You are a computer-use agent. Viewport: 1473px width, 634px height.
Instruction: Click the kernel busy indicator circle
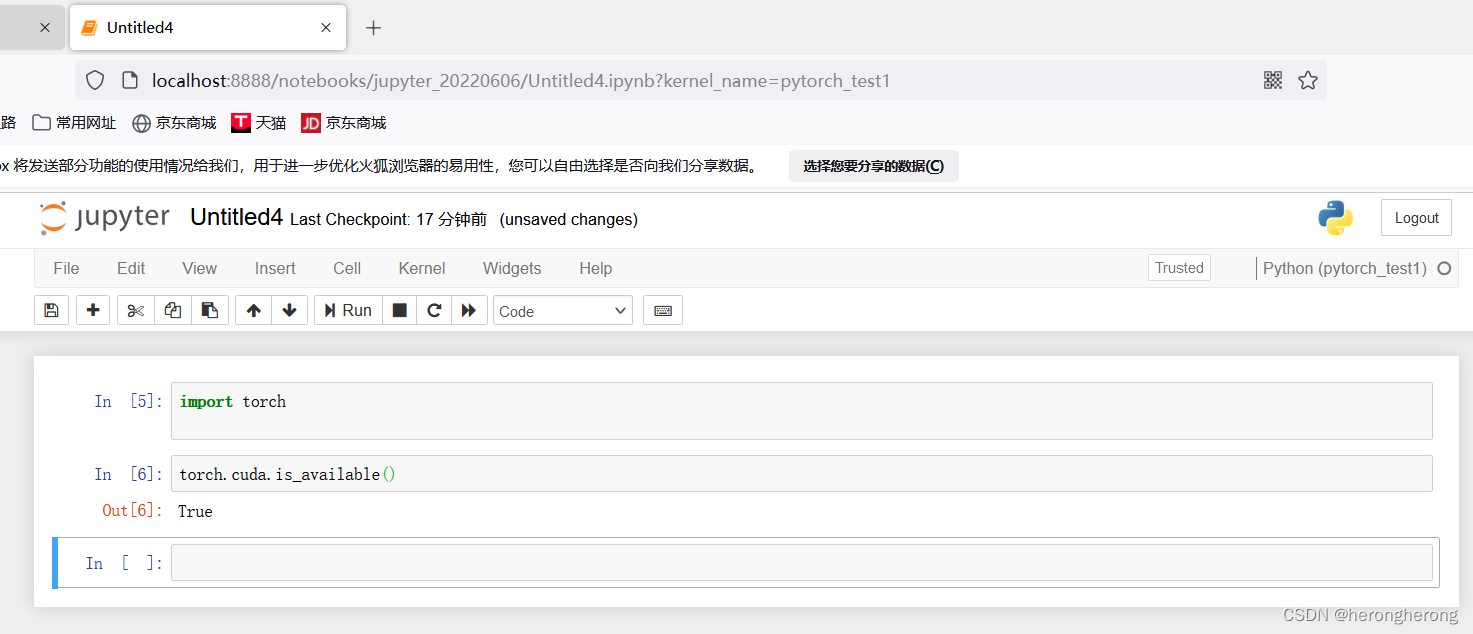[1444, 268]
